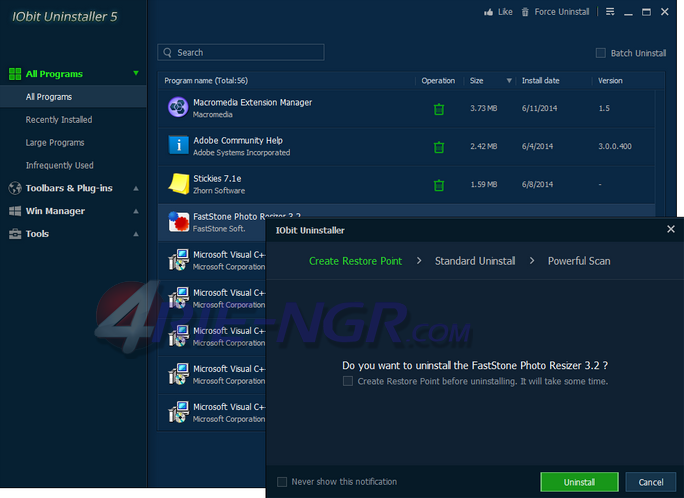Click the Tools toolbox icon
684x498 pixels.
coord(15,234)
